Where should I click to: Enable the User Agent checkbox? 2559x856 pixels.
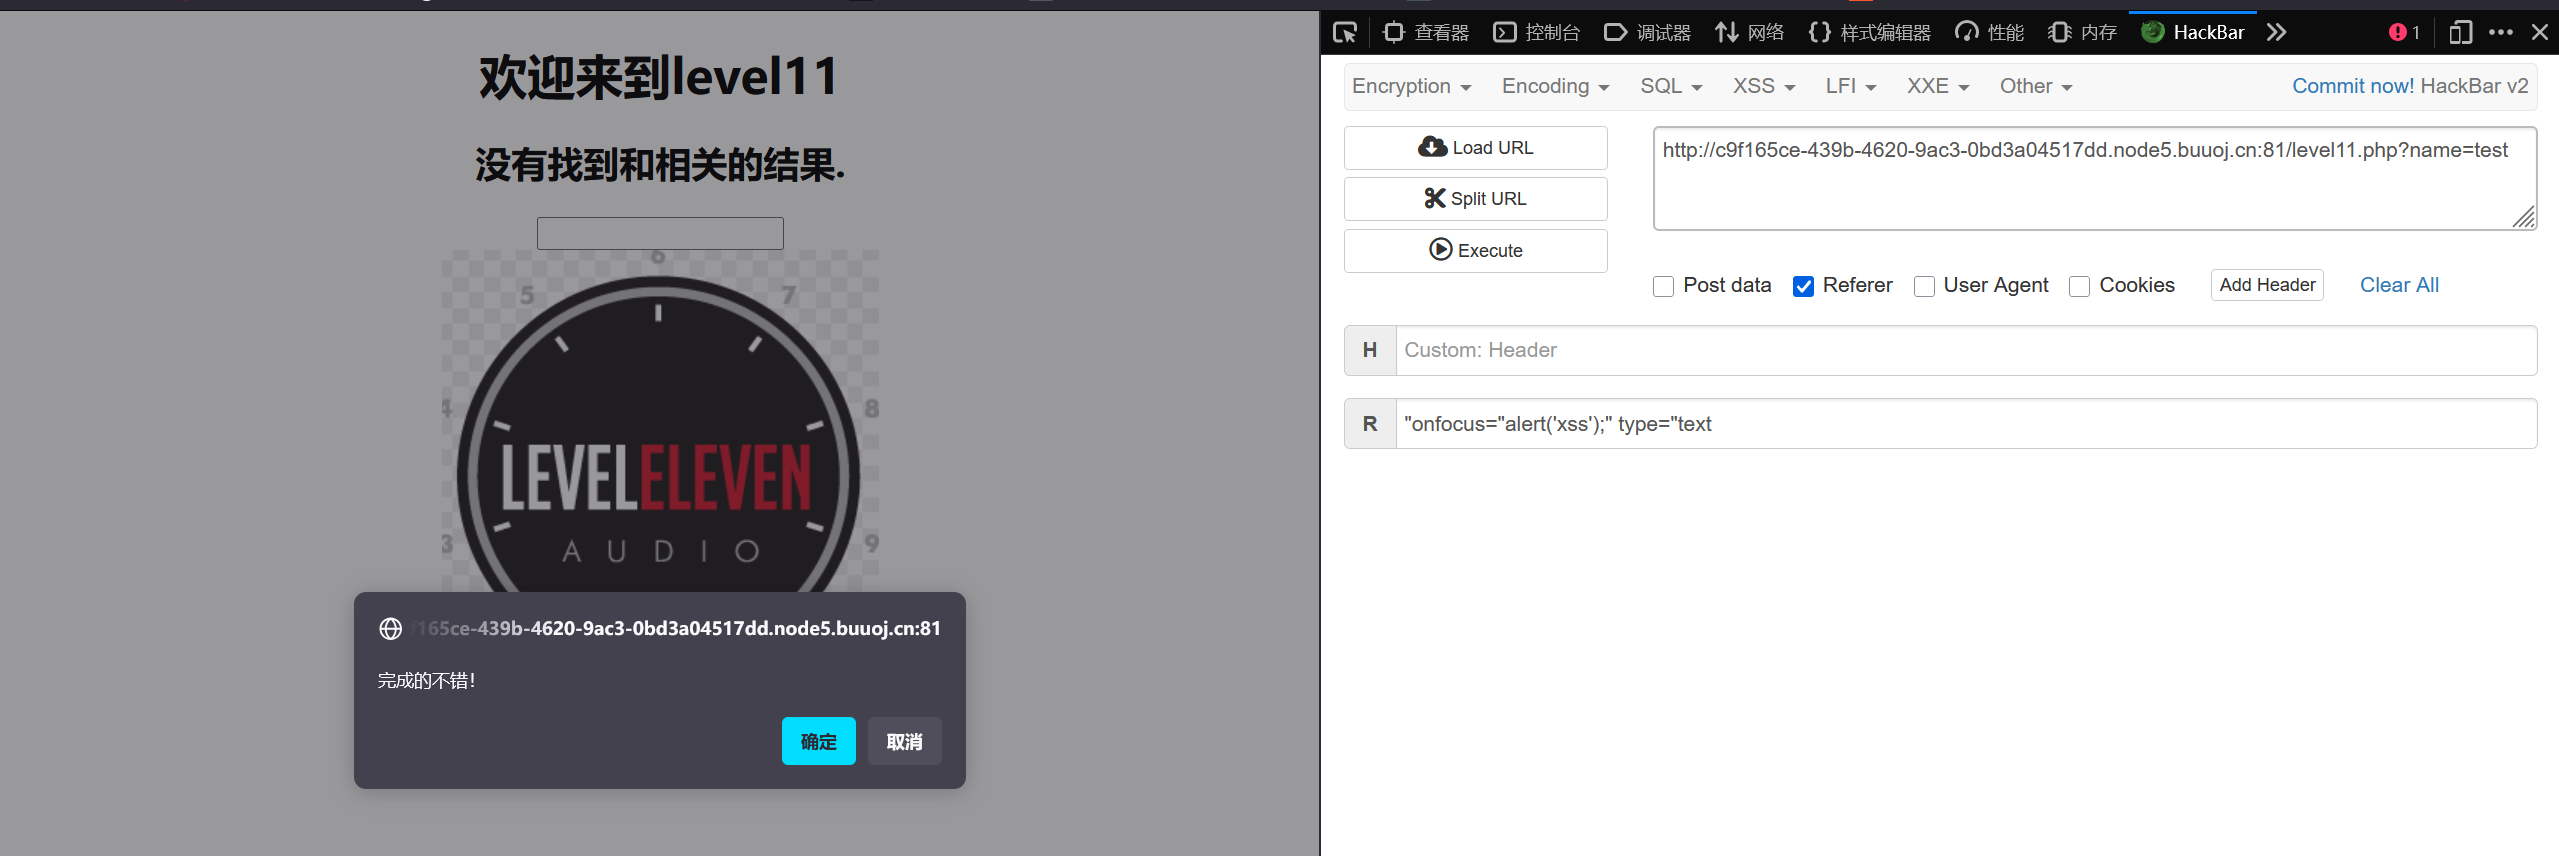pos(1924,287)
